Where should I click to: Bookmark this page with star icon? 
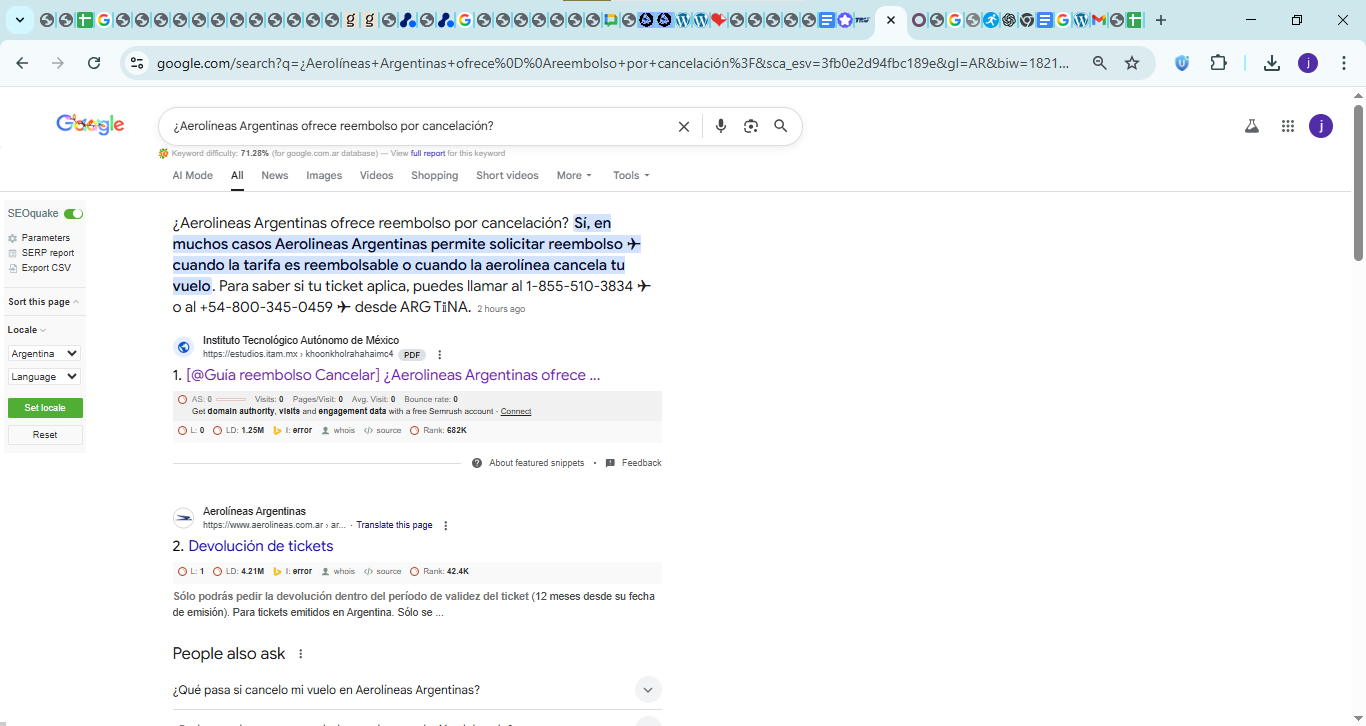pos(1132,63)
